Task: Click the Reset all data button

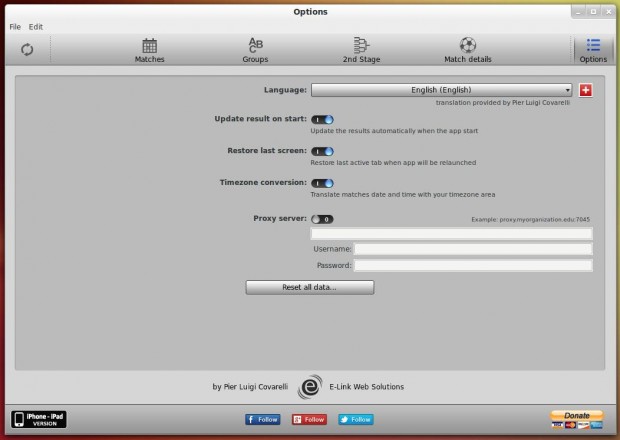Action: [310, 287]
